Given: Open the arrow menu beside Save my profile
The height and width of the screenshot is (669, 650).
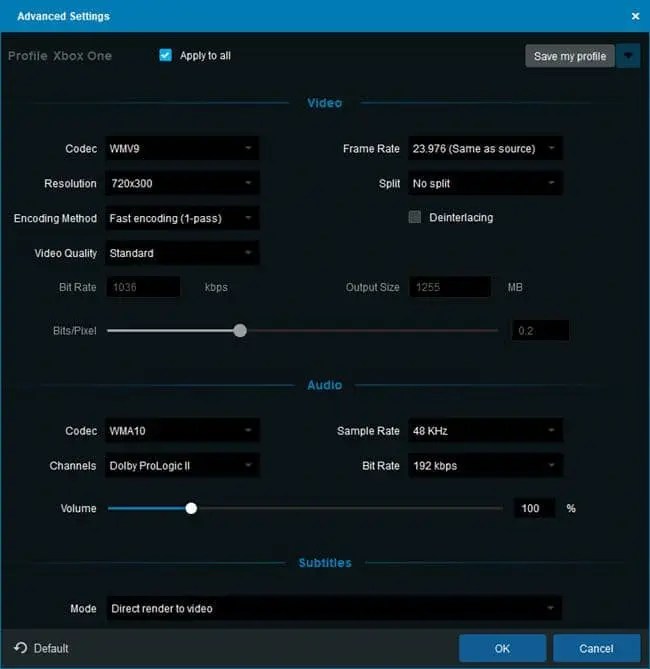Looking at the screenshot, I should (x=628, y=56).
